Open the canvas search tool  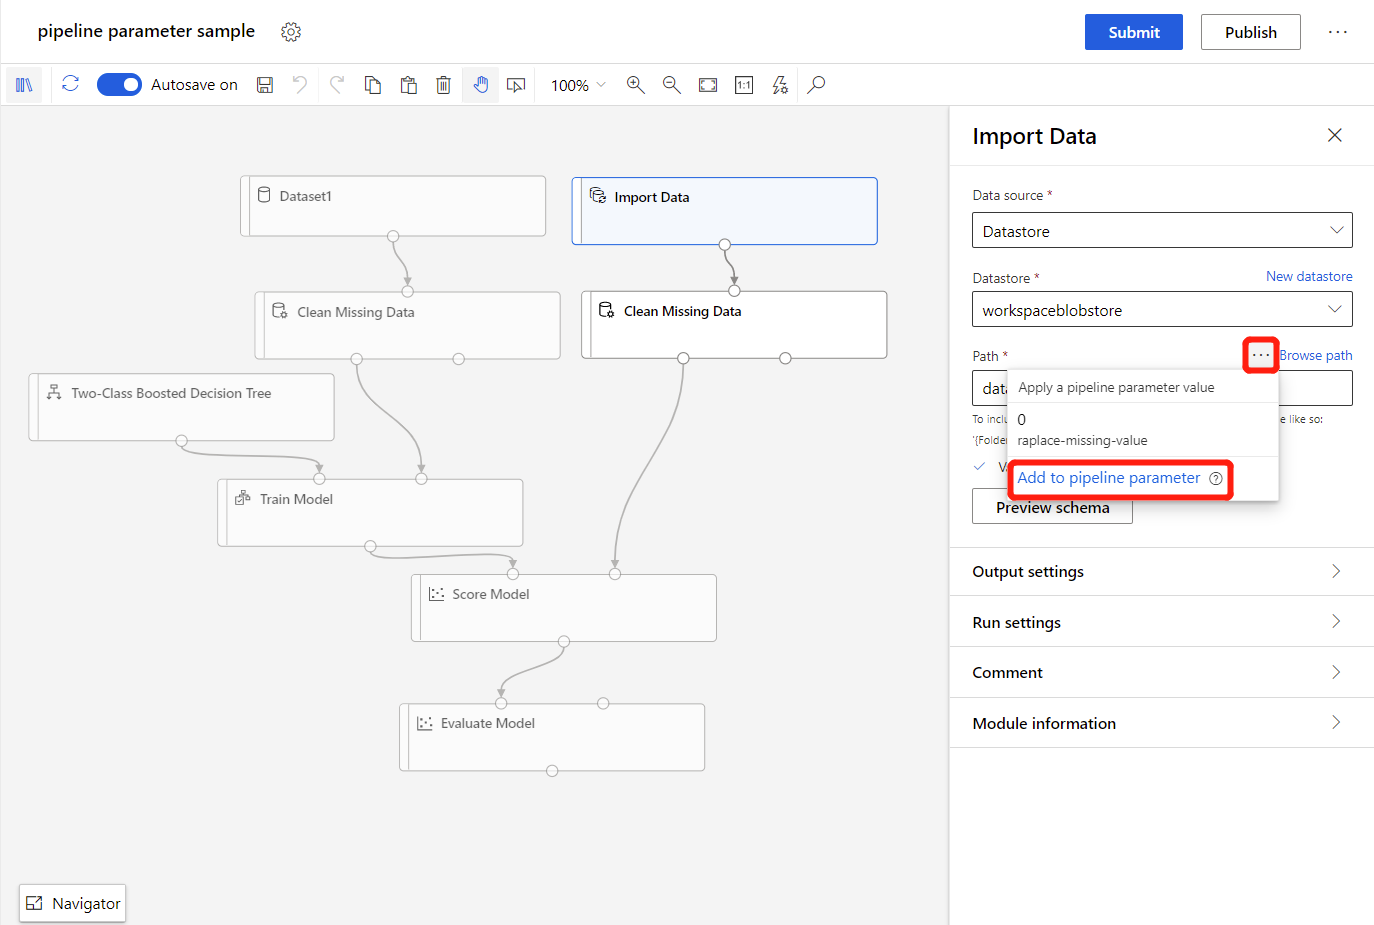(x=816, y=85)
